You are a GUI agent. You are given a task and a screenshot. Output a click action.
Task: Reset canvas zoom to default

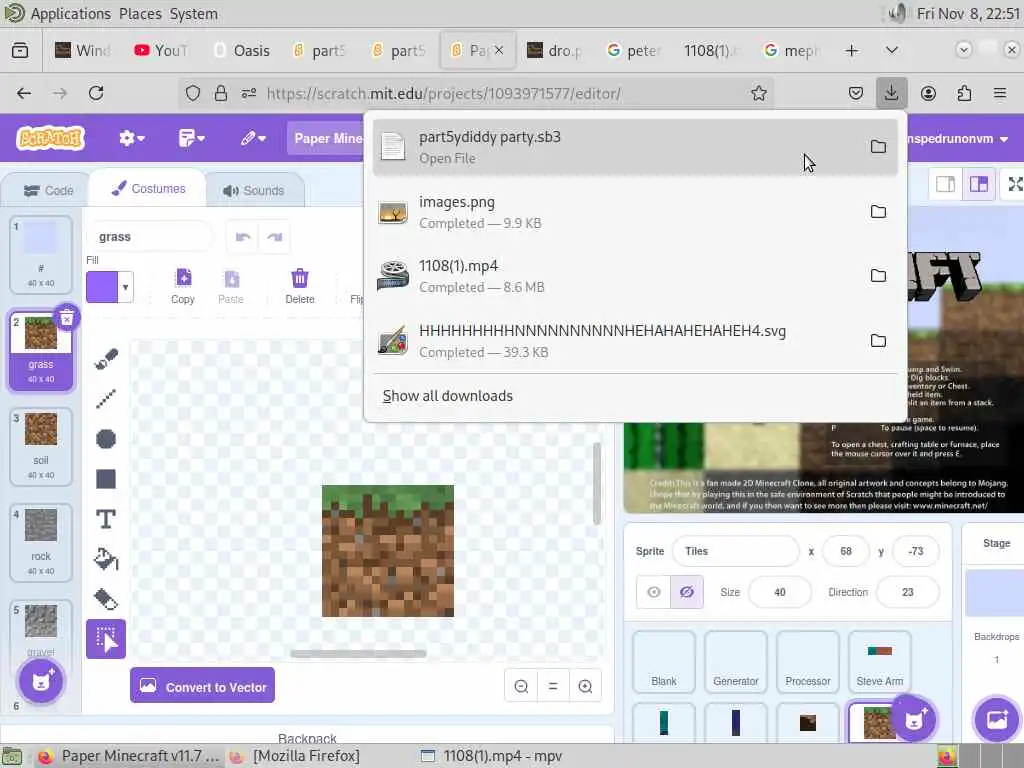(x=553, y=686)
